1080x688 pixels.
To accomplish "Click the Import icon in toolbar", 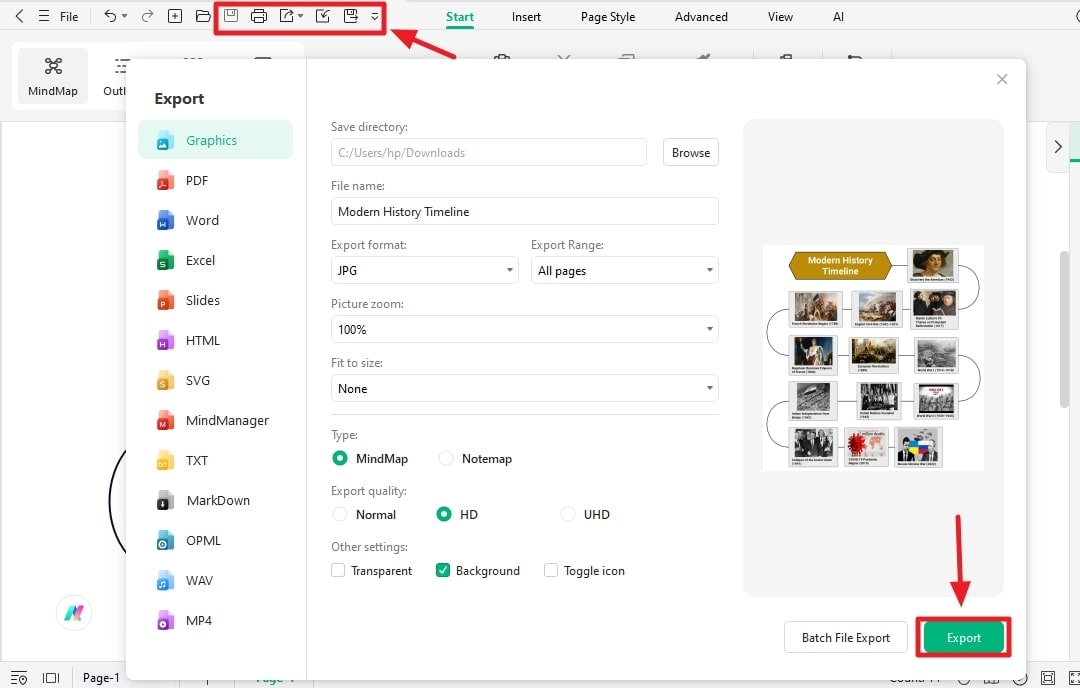I will (x=322, y=16).
